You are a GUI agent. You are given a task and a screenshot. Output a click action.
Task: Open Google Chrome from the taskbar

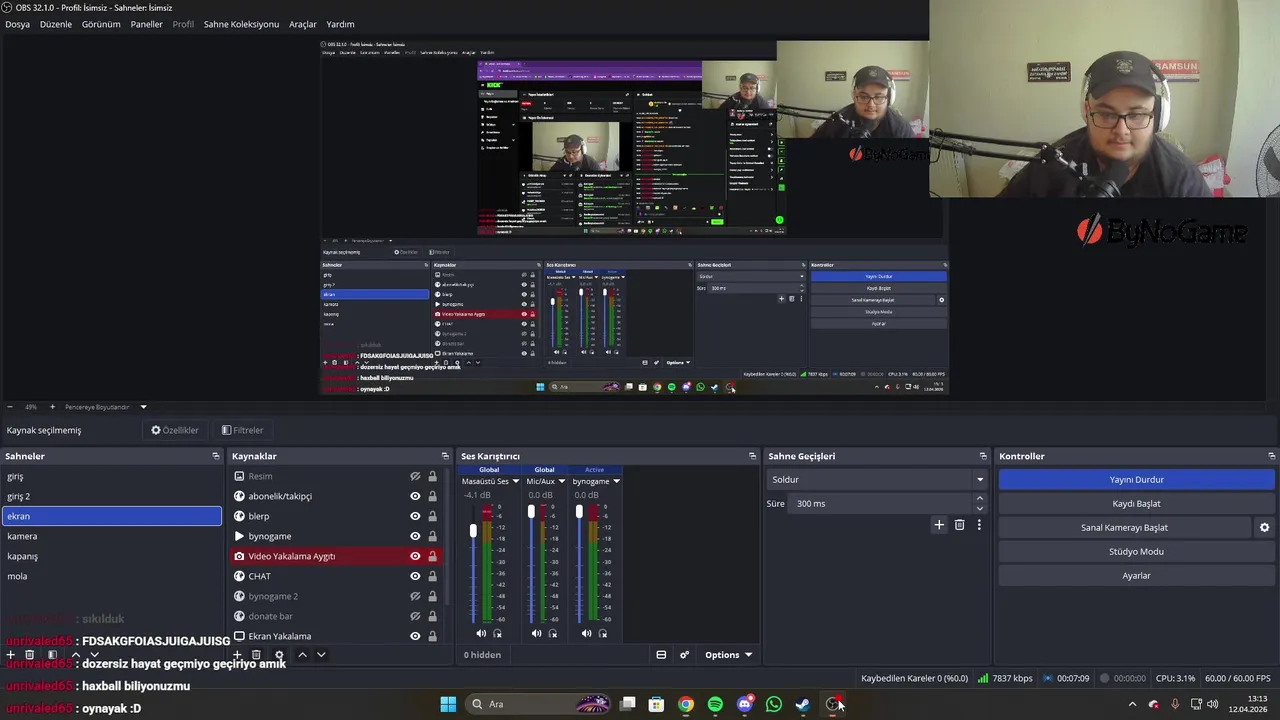click(x=686, y=704)
